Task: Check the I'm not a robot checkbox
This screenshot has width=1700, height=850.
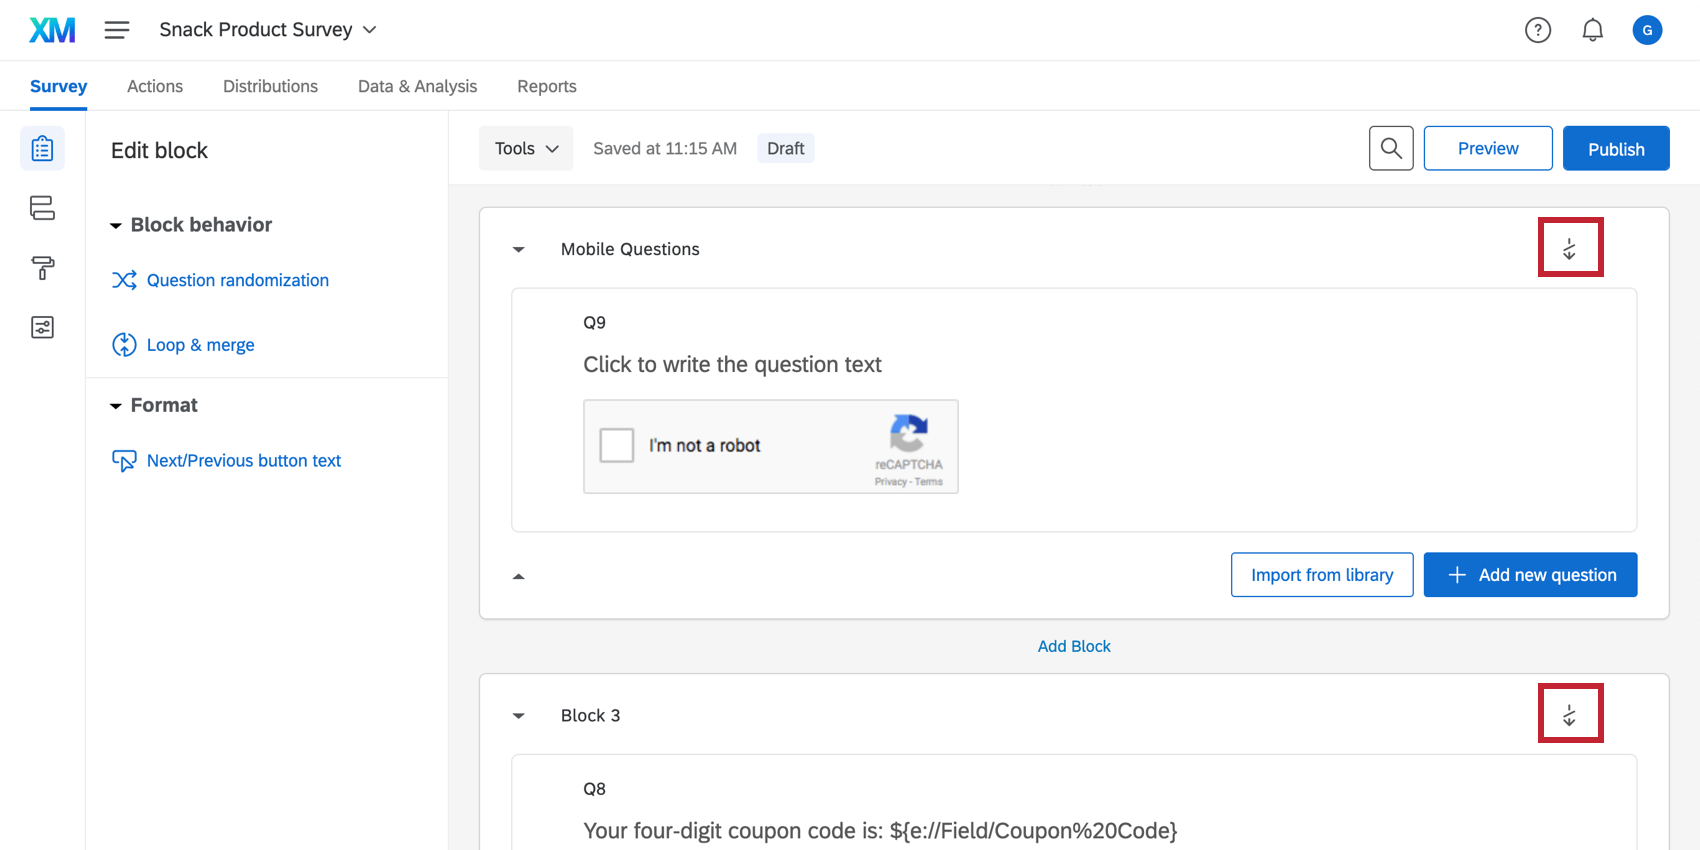Action: (617, 445)
